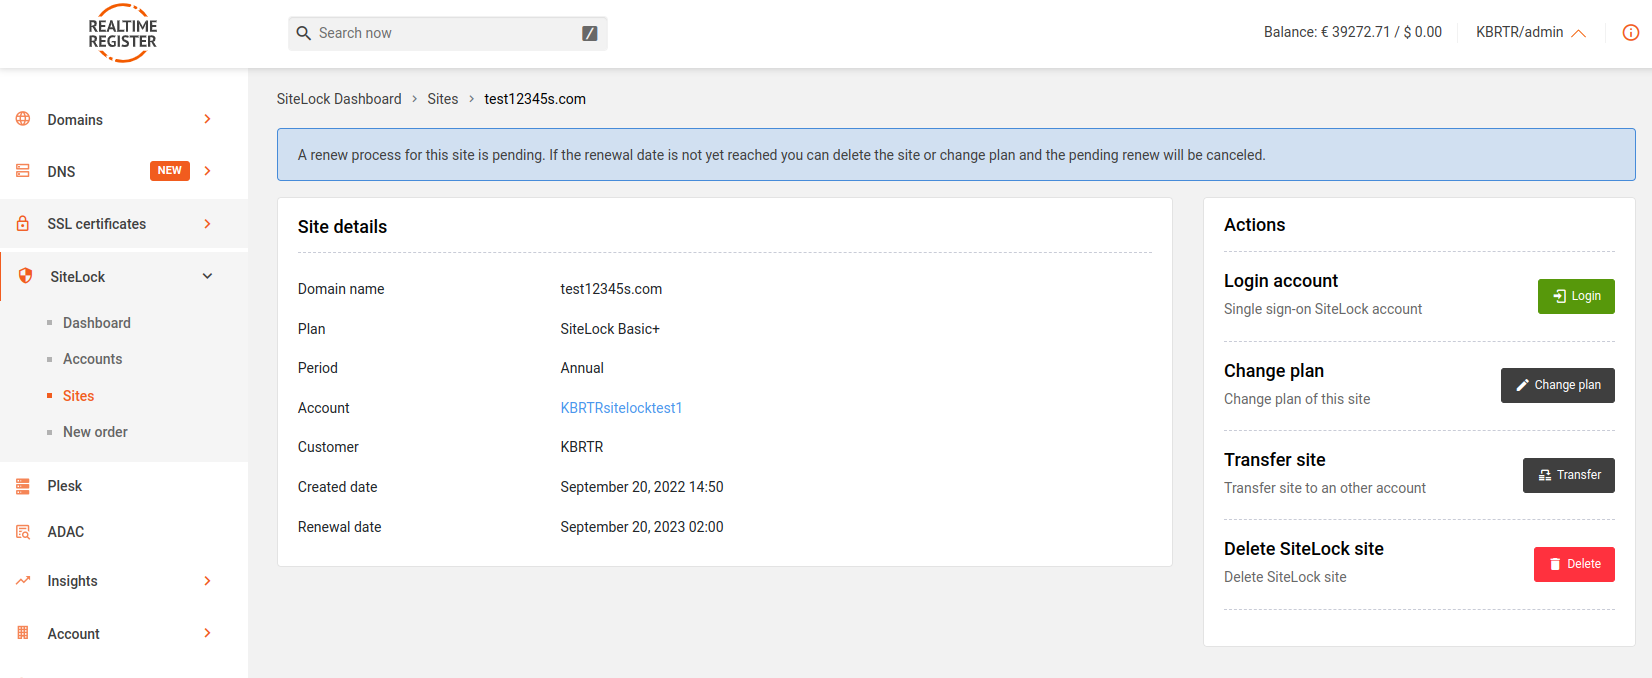Click the Annual period value
The image size is (1652, 678).
582,368
